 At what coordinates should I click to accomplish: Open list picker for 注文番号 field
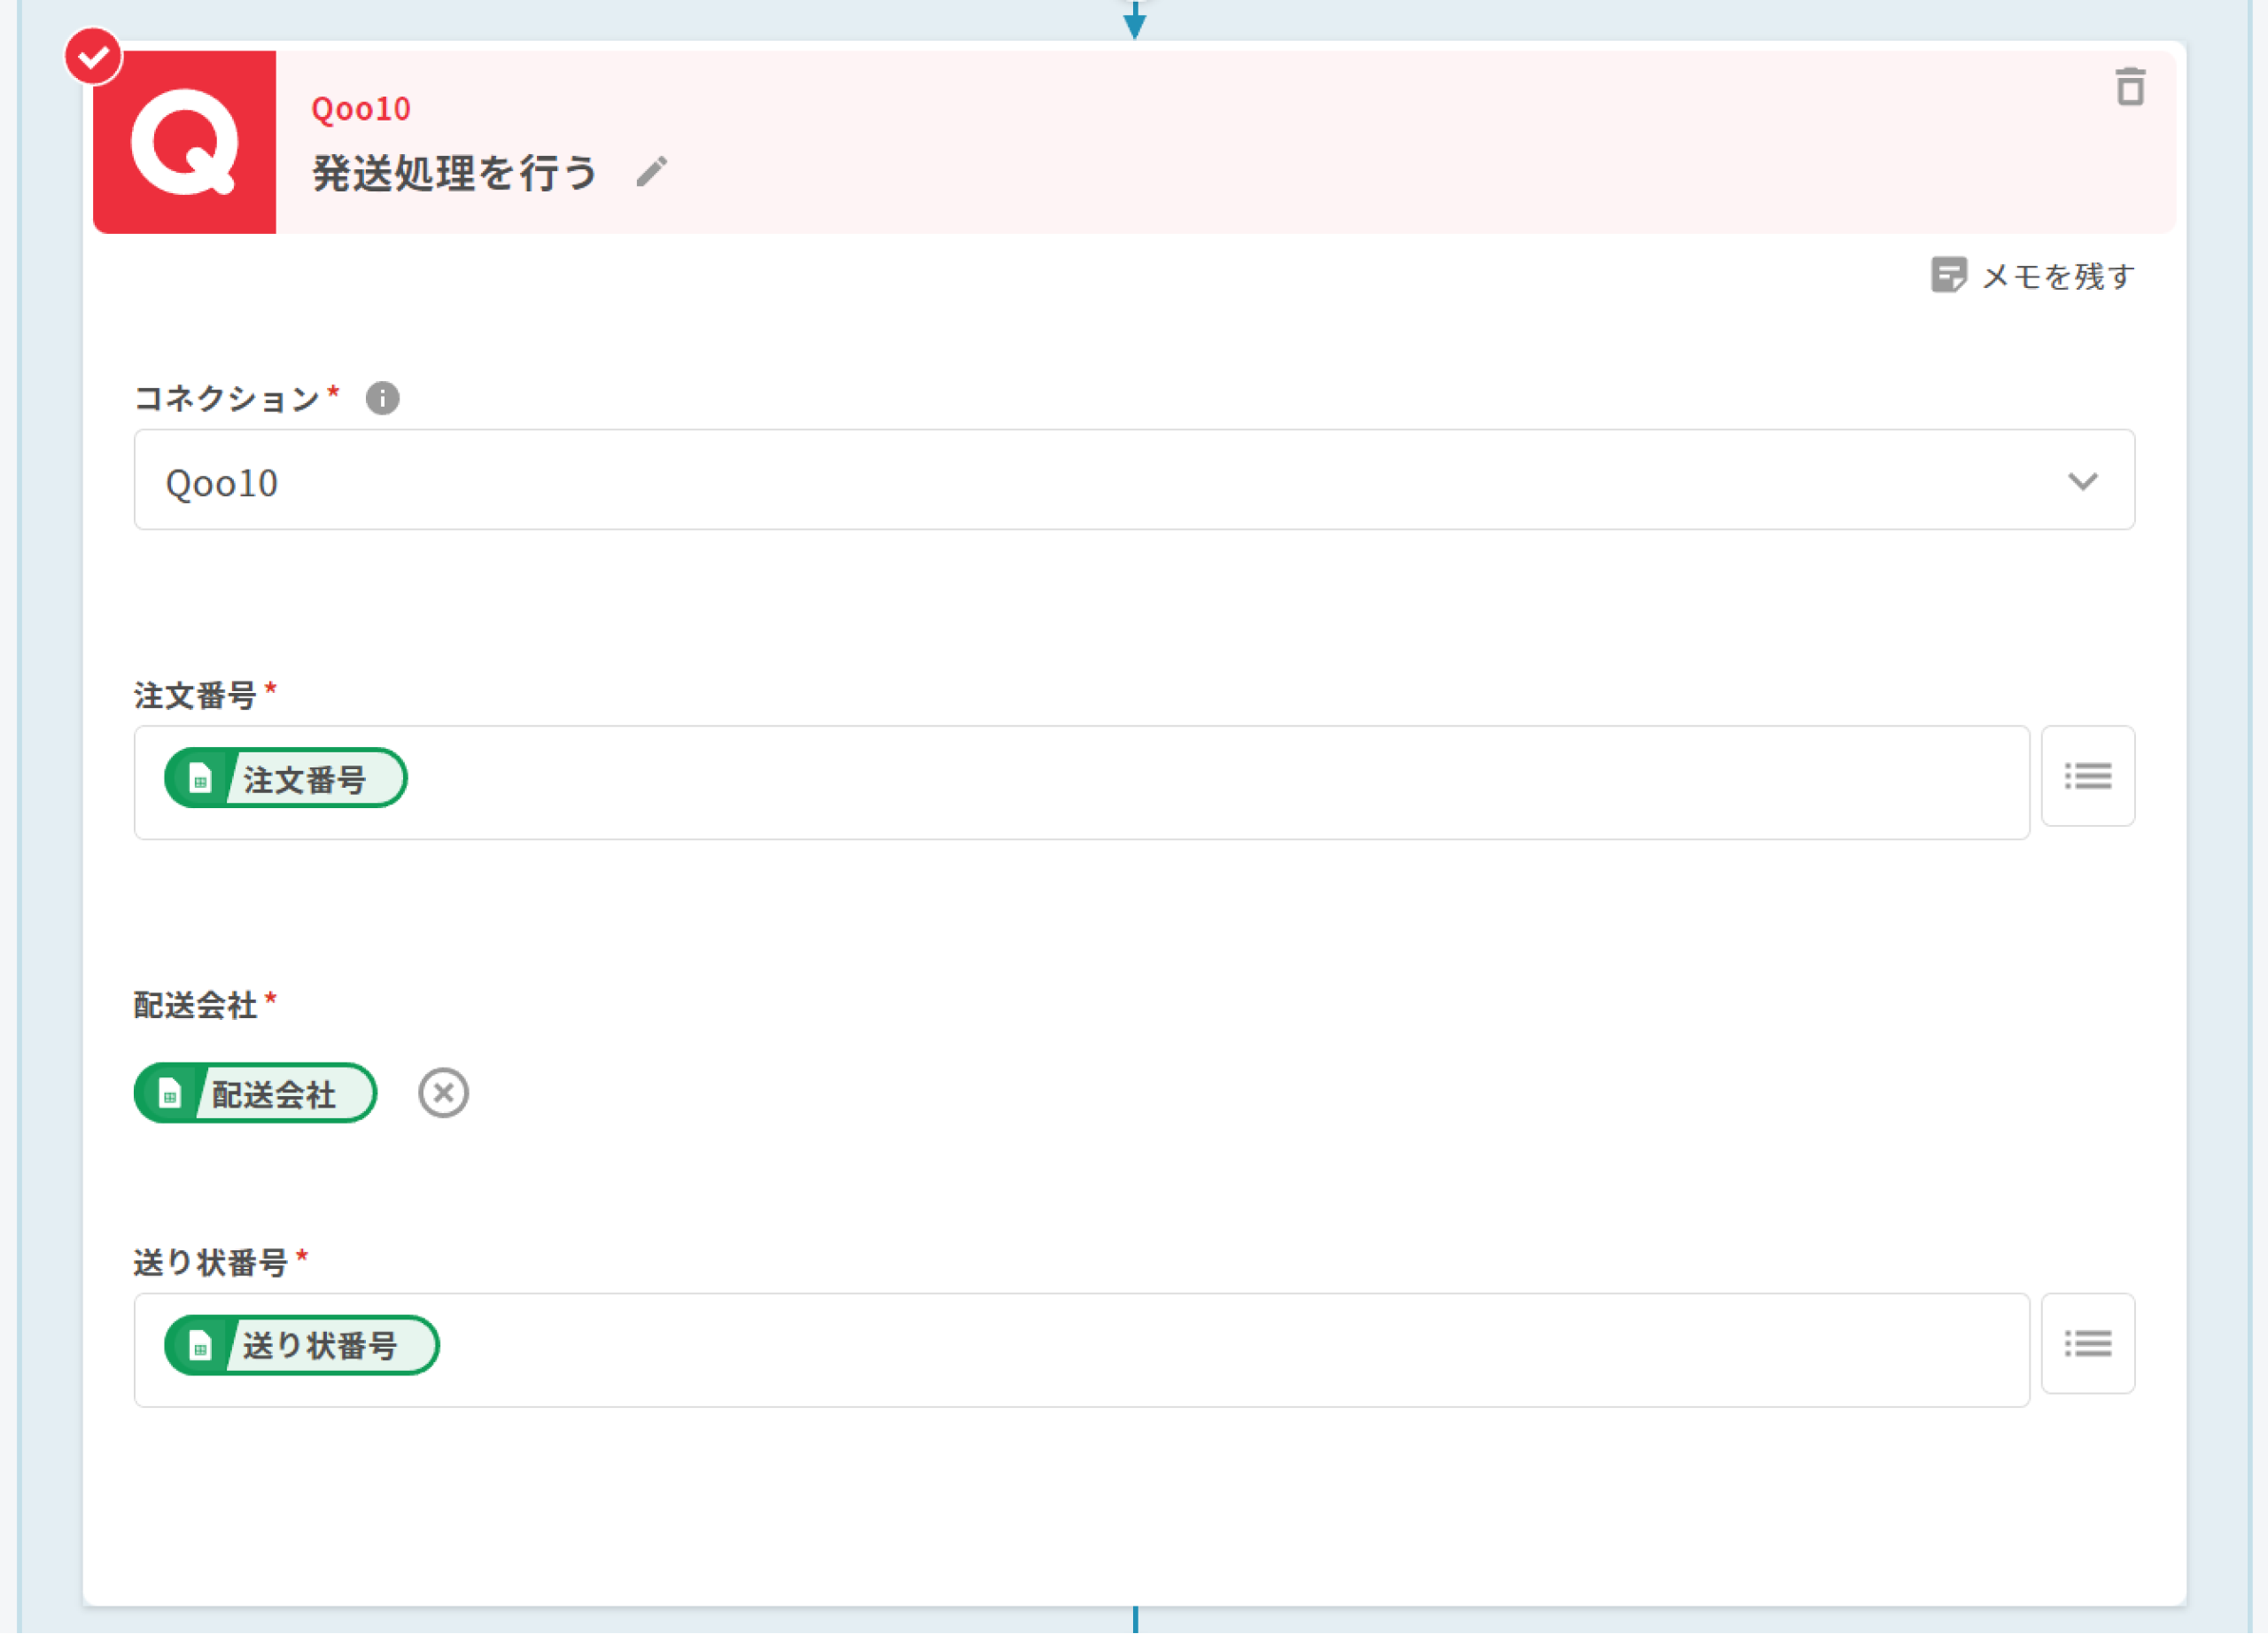(2087, 776)
